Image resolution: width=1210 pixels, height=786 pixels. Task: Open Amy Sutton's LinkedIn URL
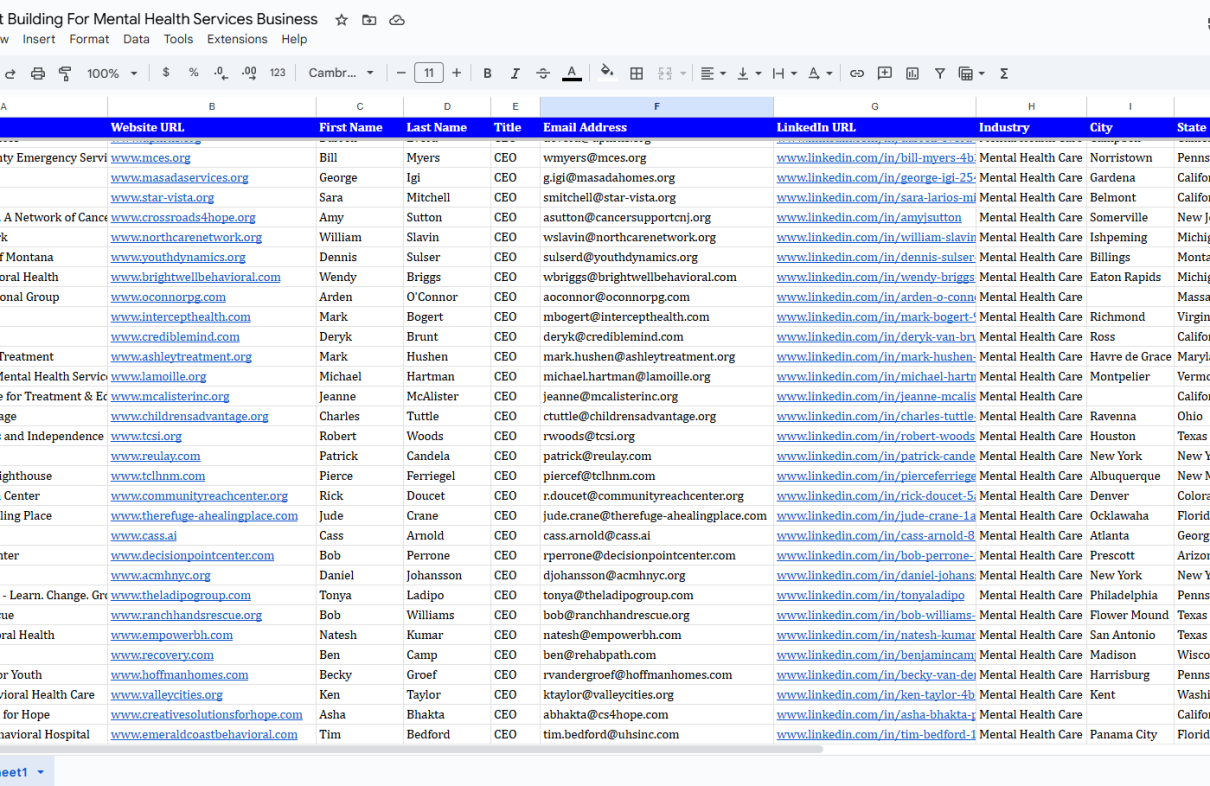(x=869, y=217)
